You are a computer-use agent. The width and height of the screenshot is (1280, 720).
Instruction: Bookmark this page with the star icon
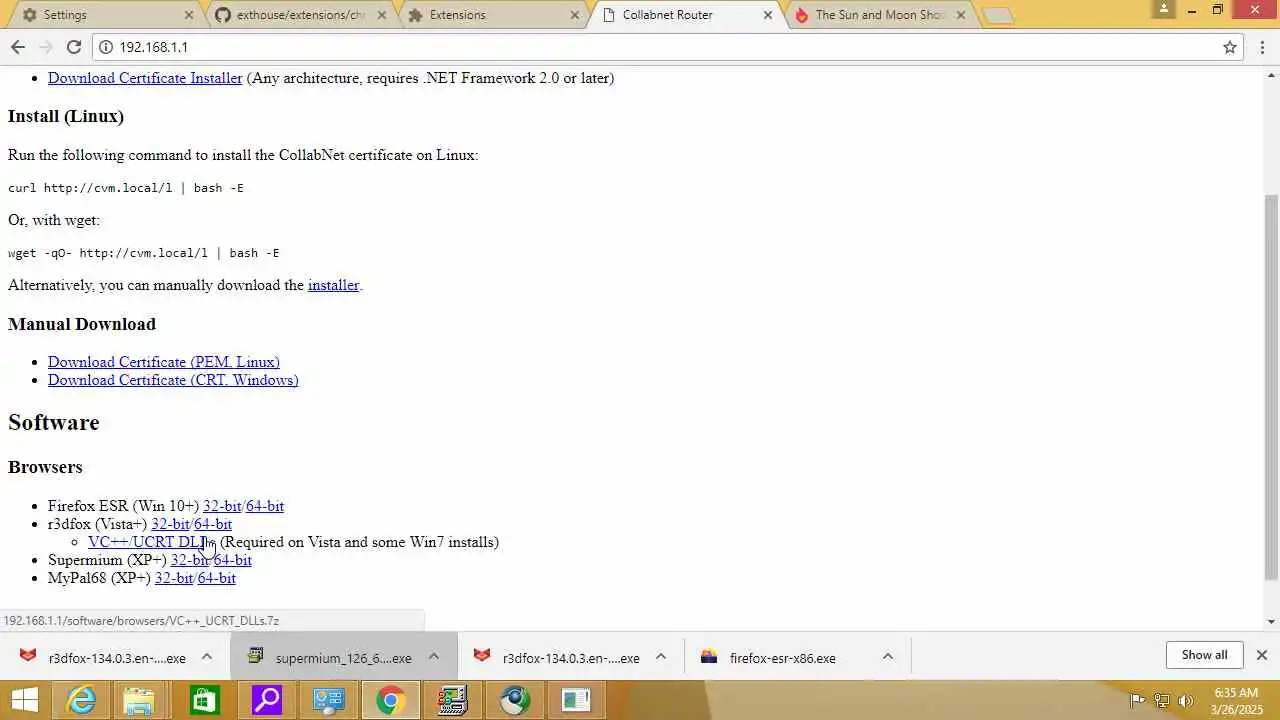coord(1230,47)
